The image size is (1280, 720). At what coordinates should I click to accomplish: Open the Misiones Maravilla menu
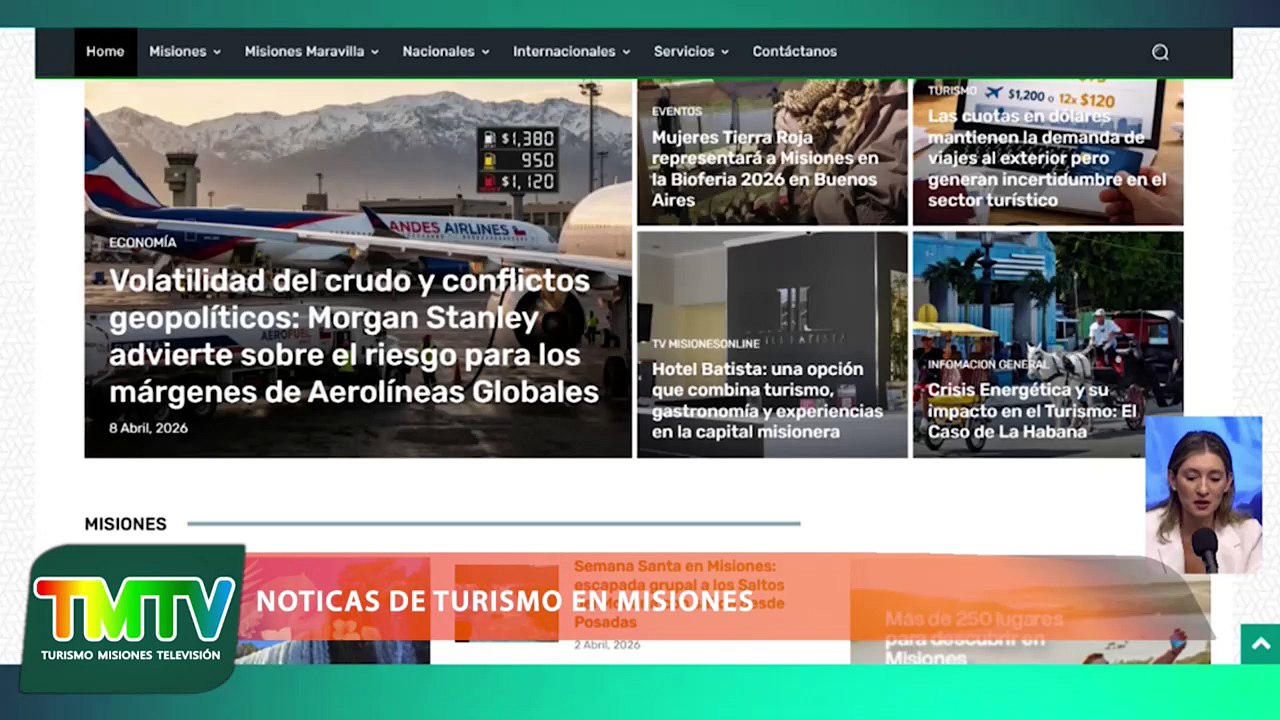click(x=304, y=52)
